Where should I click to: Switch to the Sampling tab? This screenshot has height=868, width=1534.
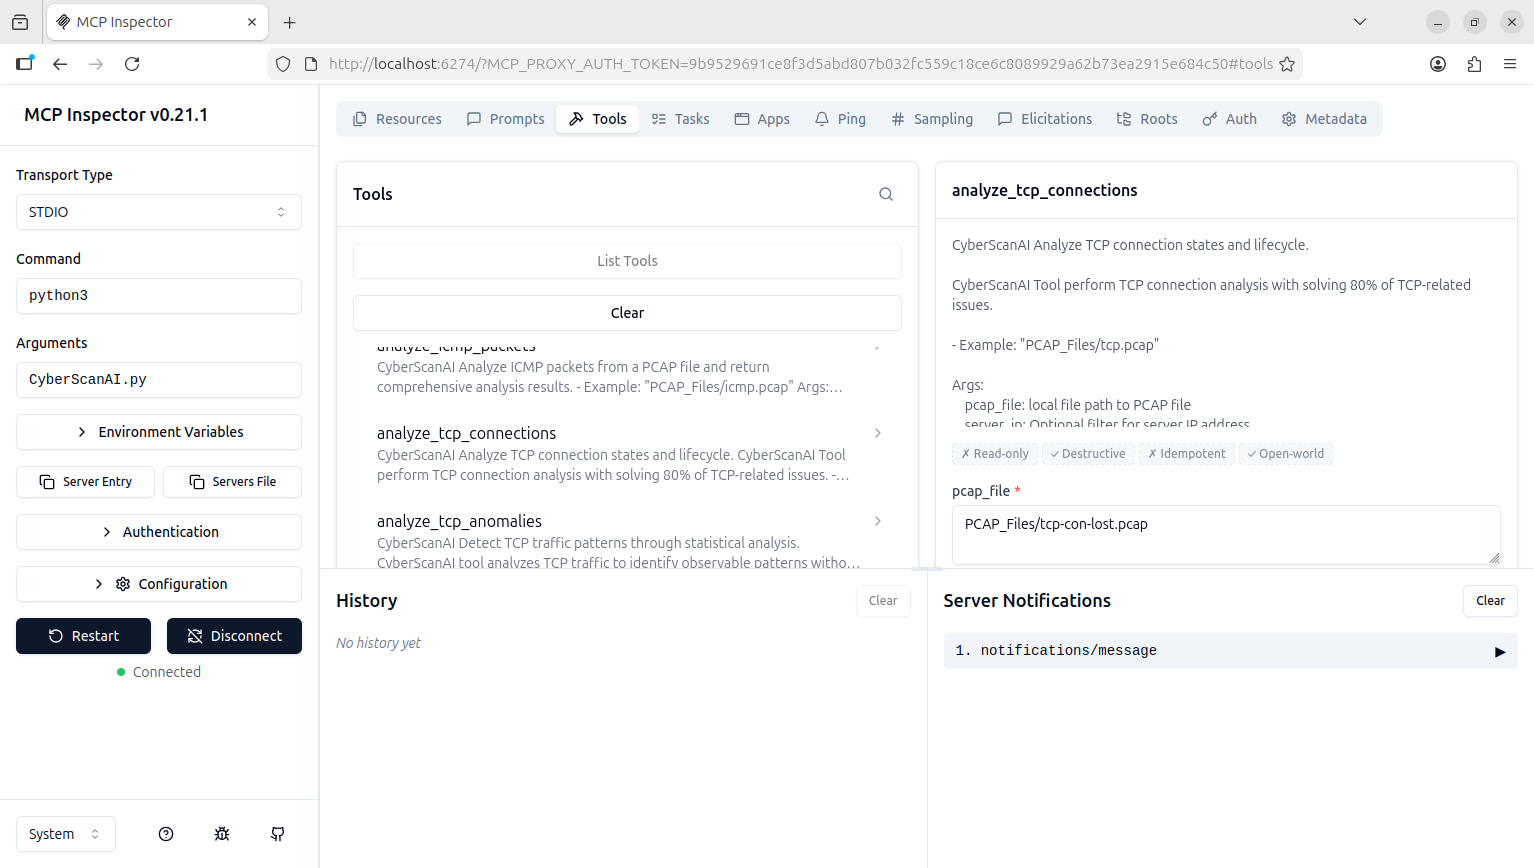(932, 119)
